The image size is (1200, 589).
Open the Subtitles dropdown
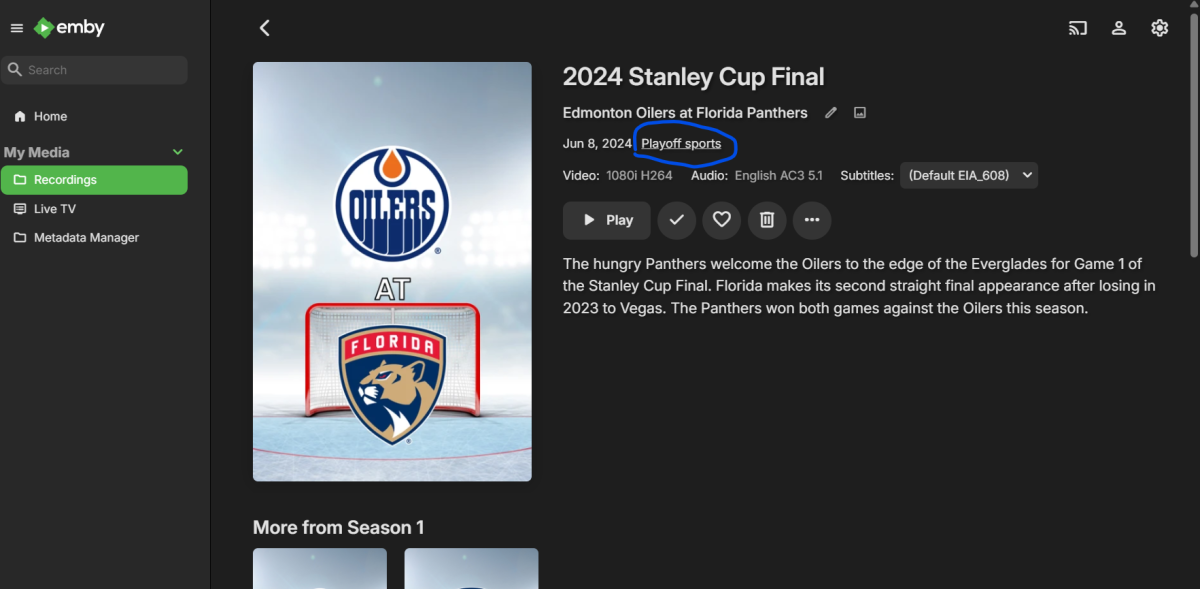click(969, 176)
